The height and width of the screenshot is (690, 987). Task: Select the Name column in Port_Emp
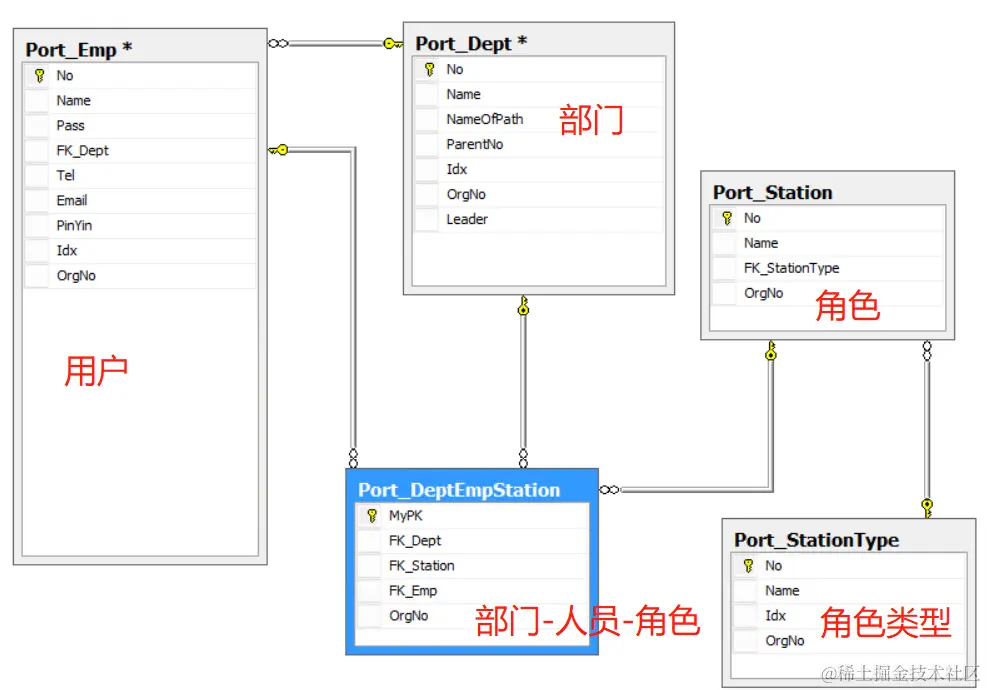pyautogui.click(x=140, y=101)
